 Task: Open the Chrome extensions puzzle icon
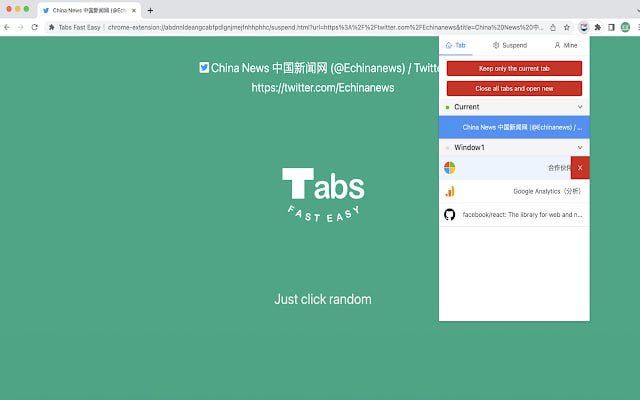[597, 26]
